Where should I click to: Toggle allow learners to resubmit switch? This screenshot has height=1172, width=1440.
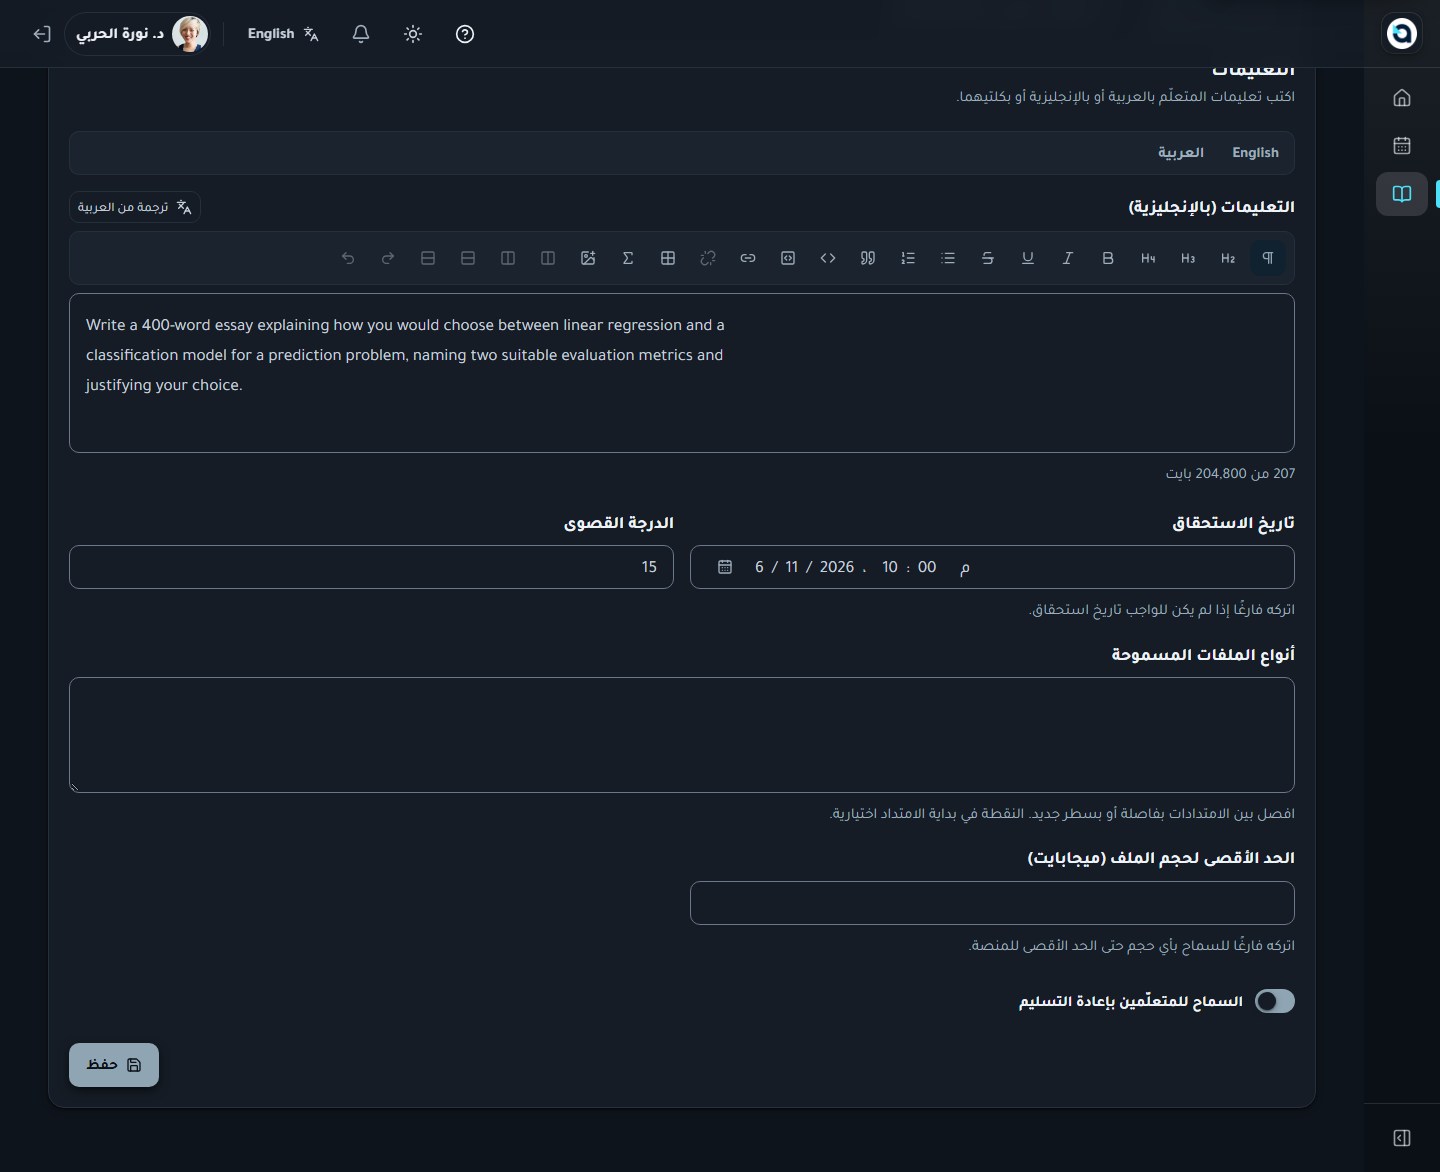pos(1275,1001)
